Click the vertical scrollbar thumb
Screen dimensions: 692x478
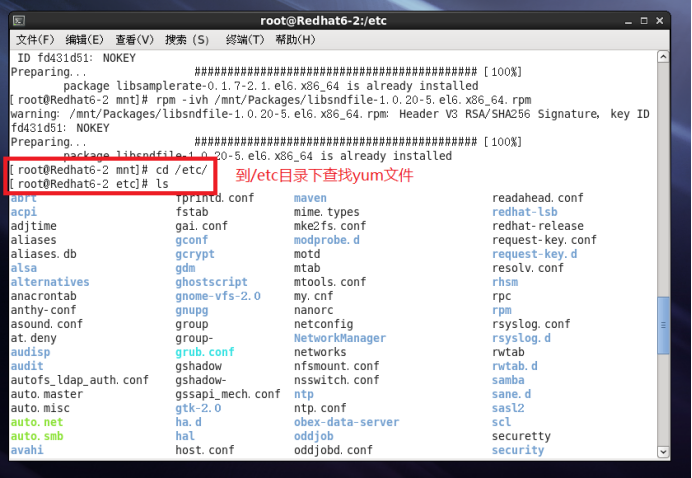[x=663, y=325]
